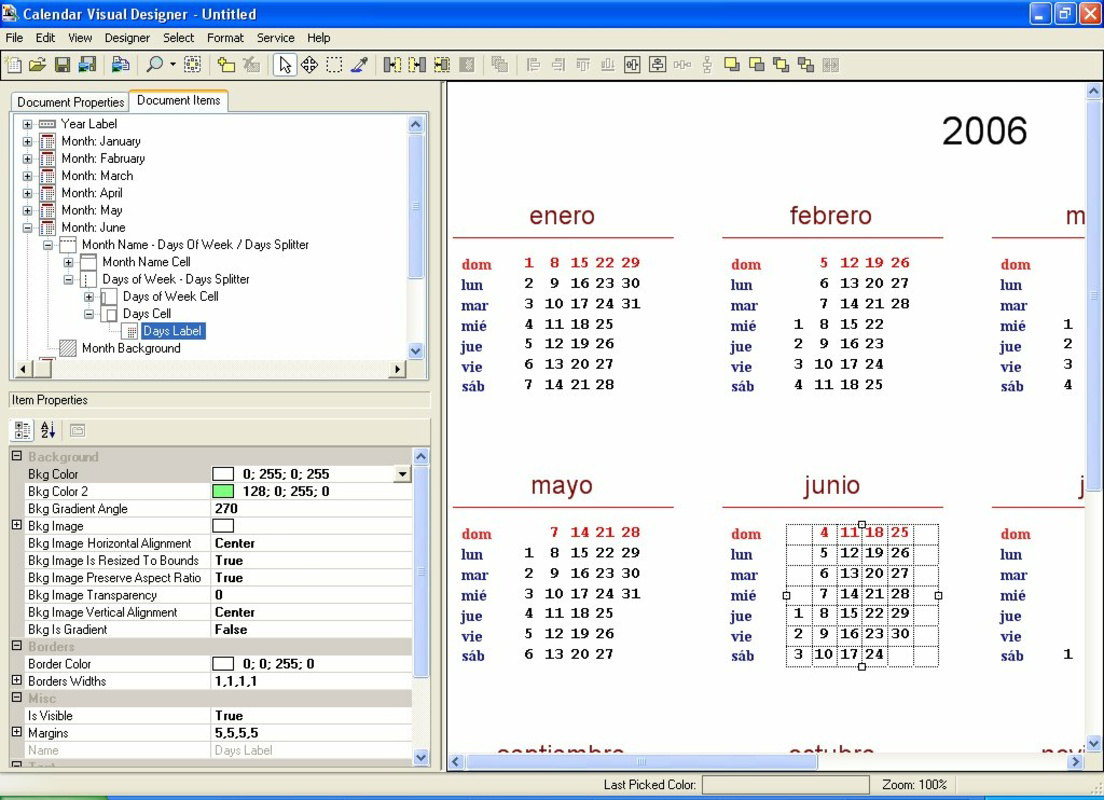1104x800 pixels.
Task: Click the center horizontally toolbar icon
Action: (632, 65)
